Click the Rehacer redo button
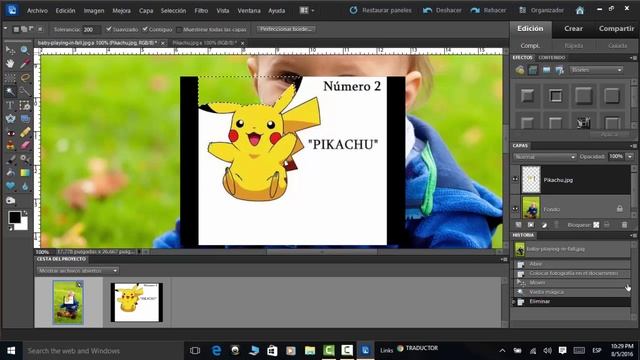 [488, 11]
